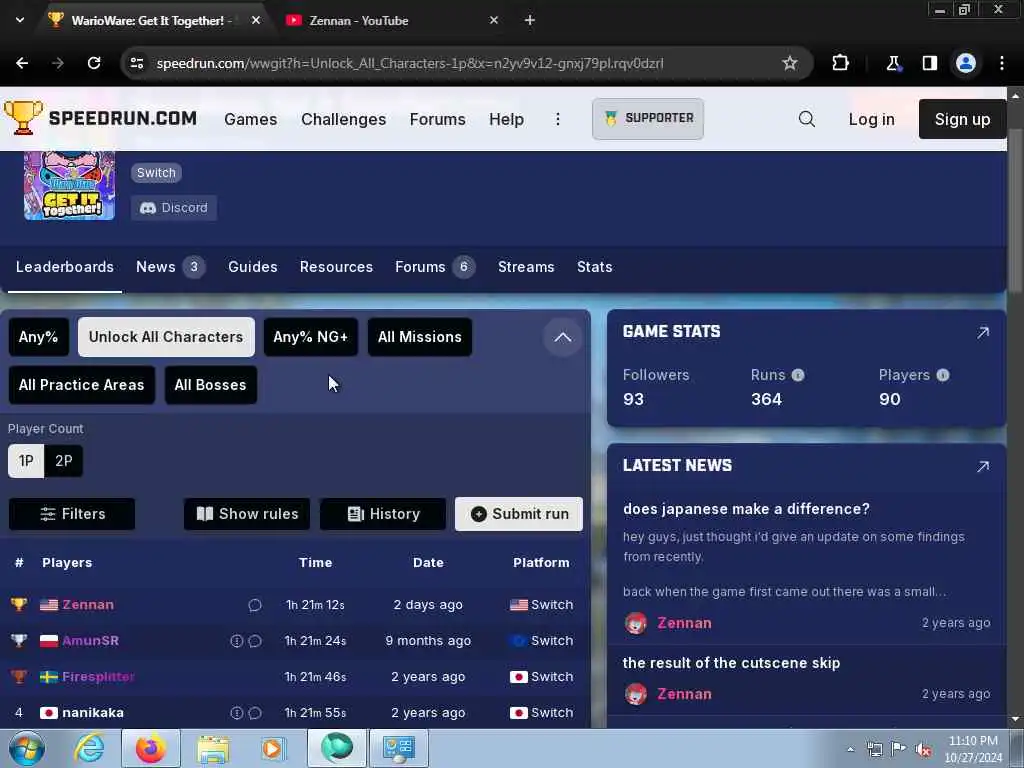
Task: Open the tab search dropdown arrow
Action: pos(20,20)
